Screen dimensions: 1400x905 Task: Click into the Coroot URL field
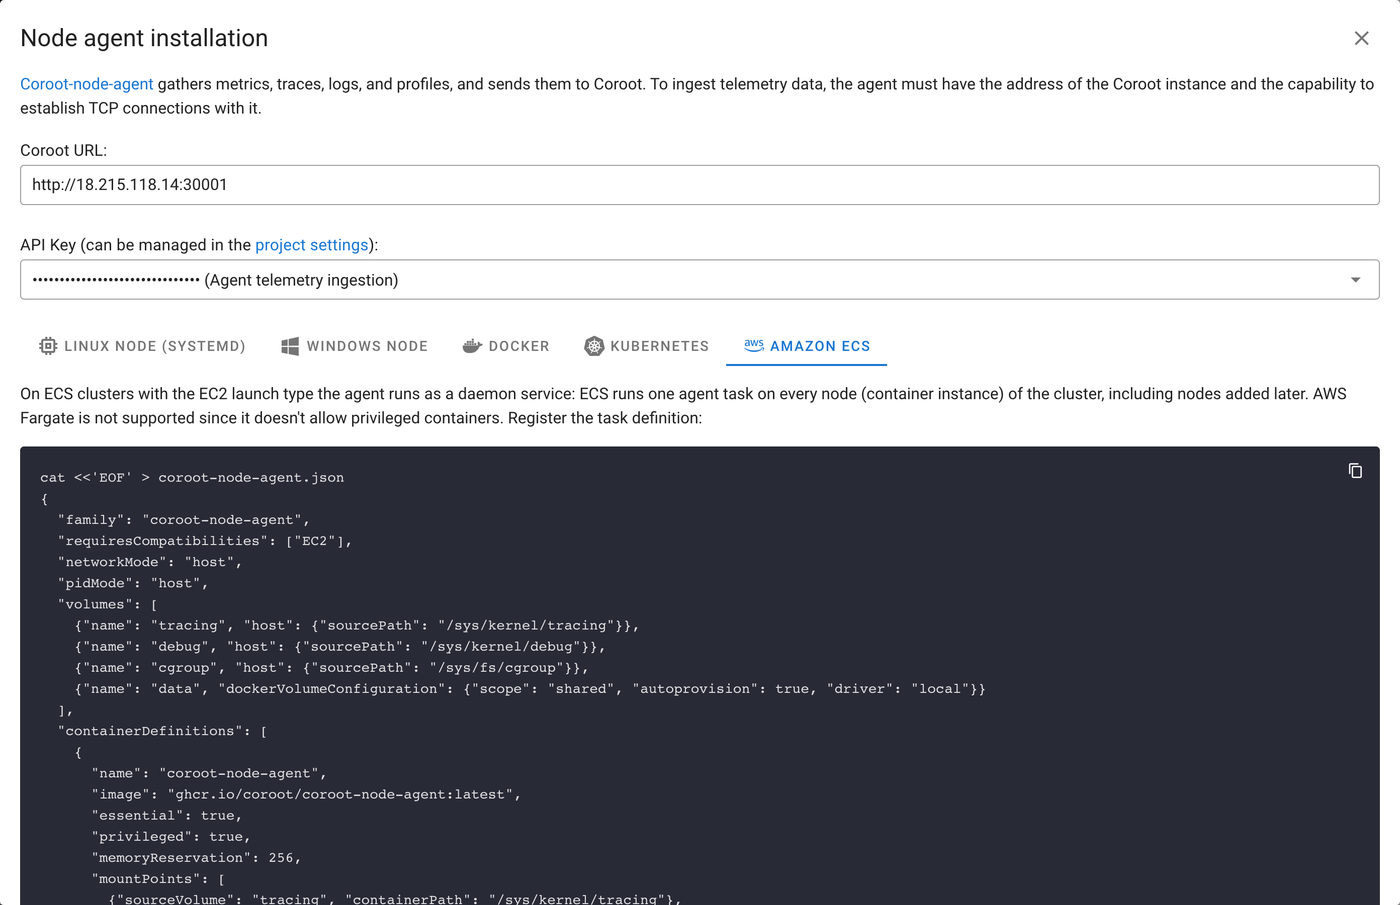tap(700, 185)
